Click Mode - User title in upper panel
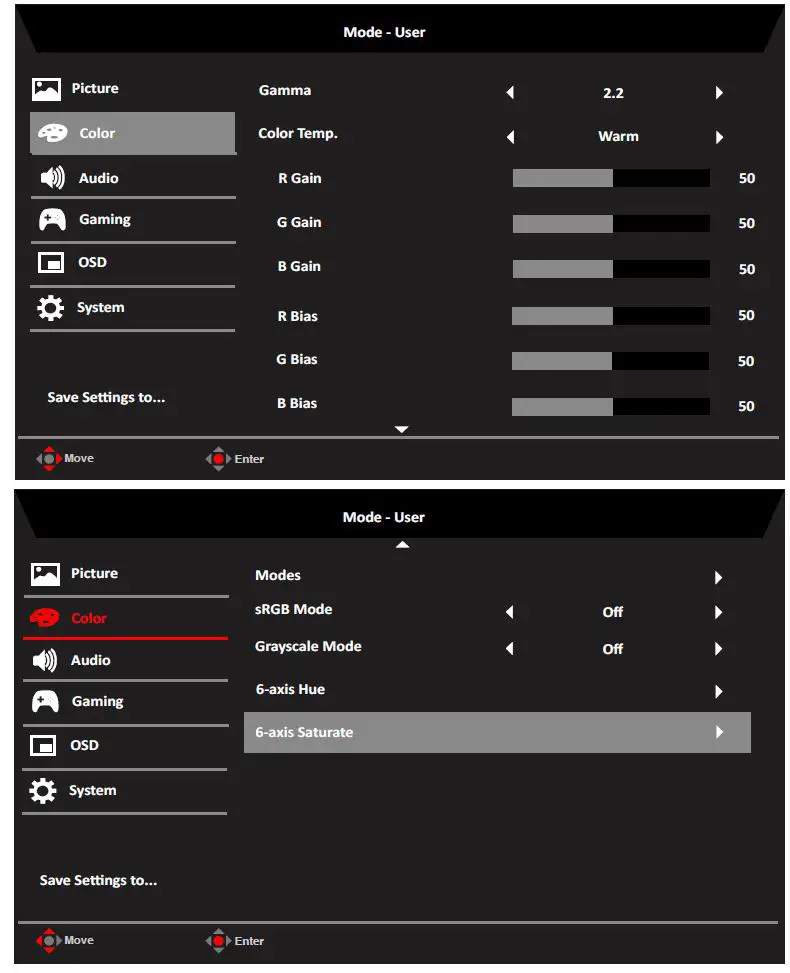The width and height of the screenshot is (790, 973). (x=384, y=32)
